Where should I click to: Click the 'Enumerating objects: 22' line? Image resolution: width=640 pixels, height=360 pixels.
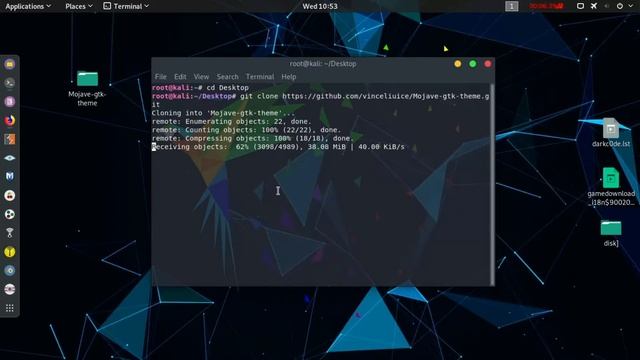tap(231, 122)
